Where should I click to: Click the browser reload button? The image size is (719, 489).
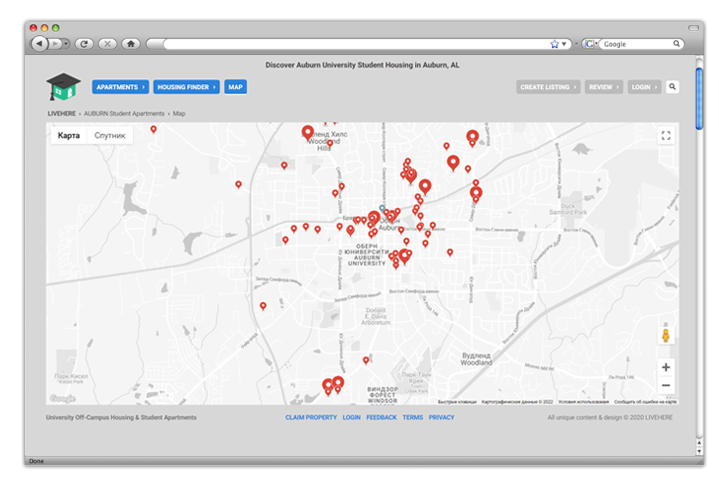point(84,44)
